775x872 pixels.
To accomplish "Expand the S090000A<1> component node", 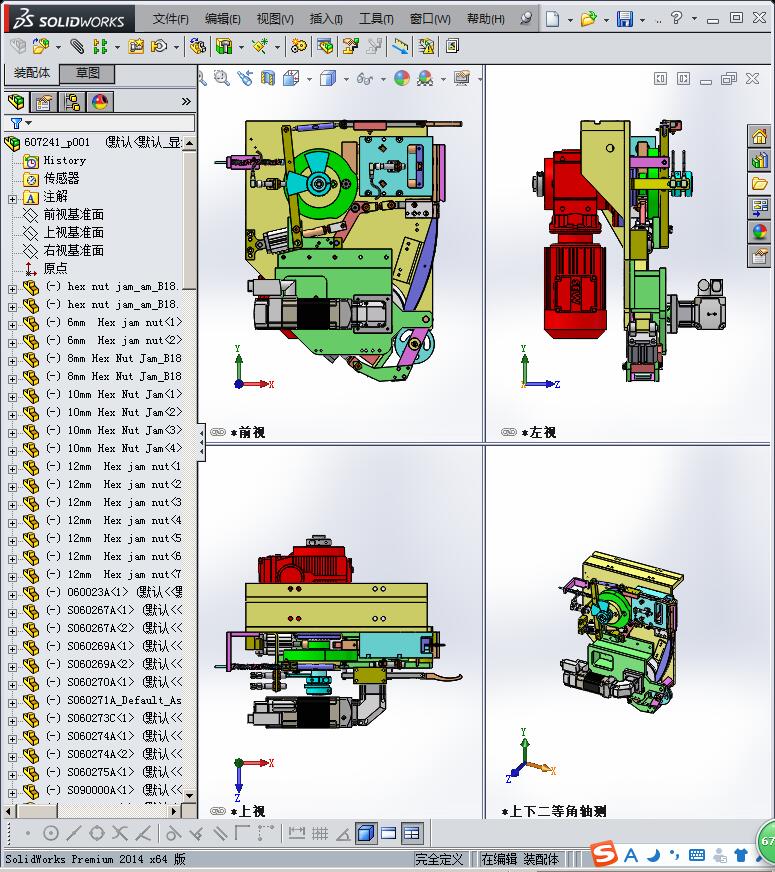I will [12, 792].
